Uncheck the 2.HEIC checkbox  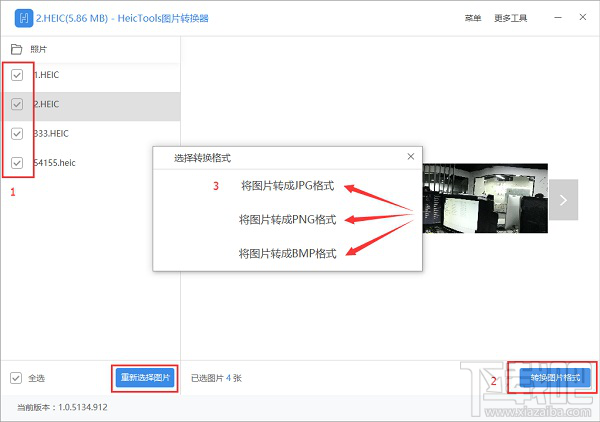point(17,104)
